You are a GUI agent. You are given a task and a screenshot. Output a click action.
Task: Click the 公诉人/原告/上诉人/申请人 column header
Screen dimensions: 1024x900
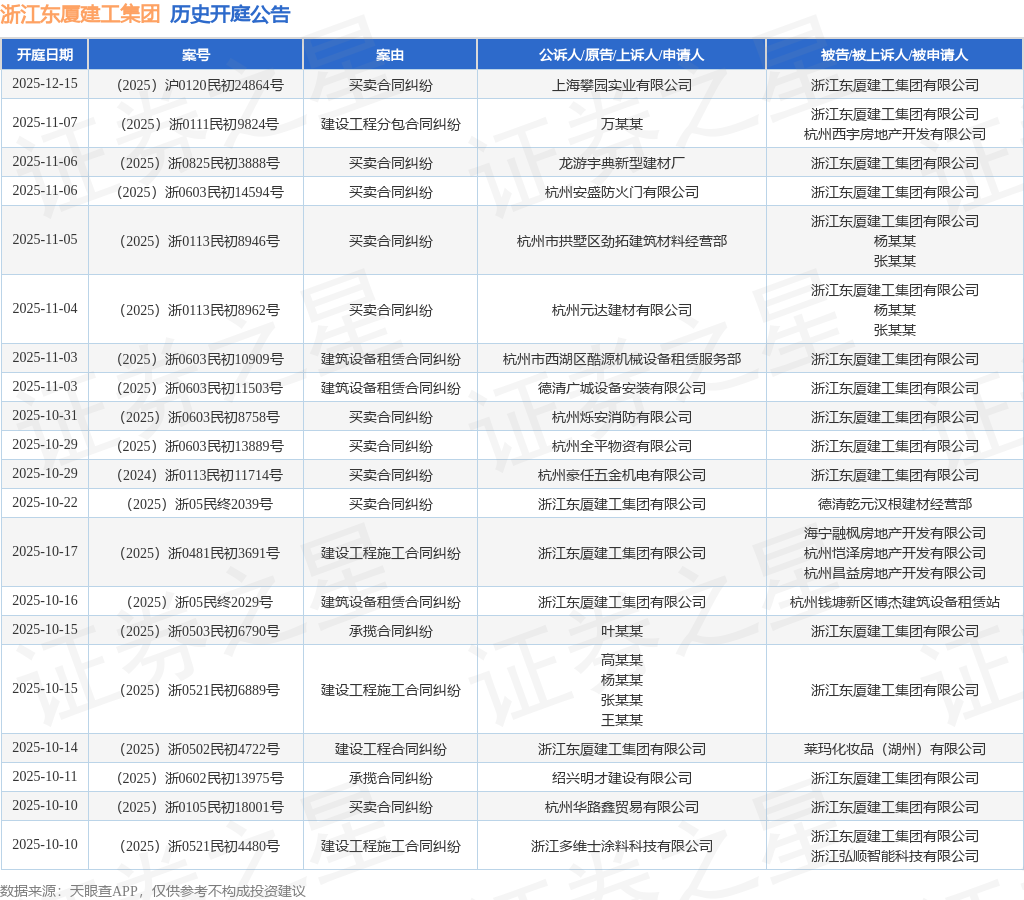tap(621, 55)
